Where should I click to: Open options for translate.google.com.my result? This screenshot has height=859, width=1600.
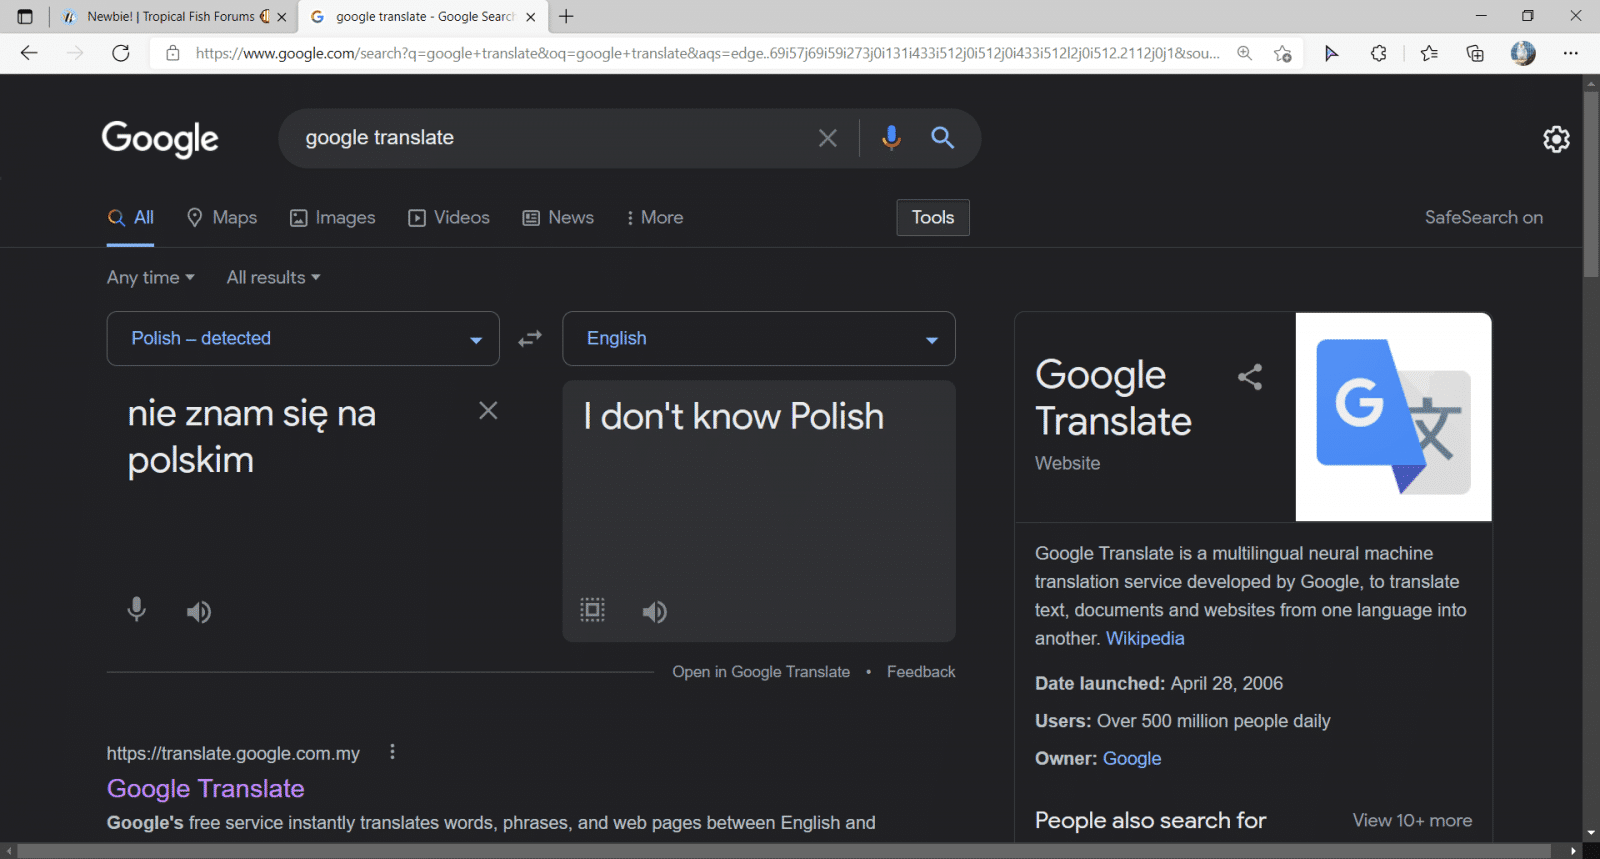[x=392, y=752]
